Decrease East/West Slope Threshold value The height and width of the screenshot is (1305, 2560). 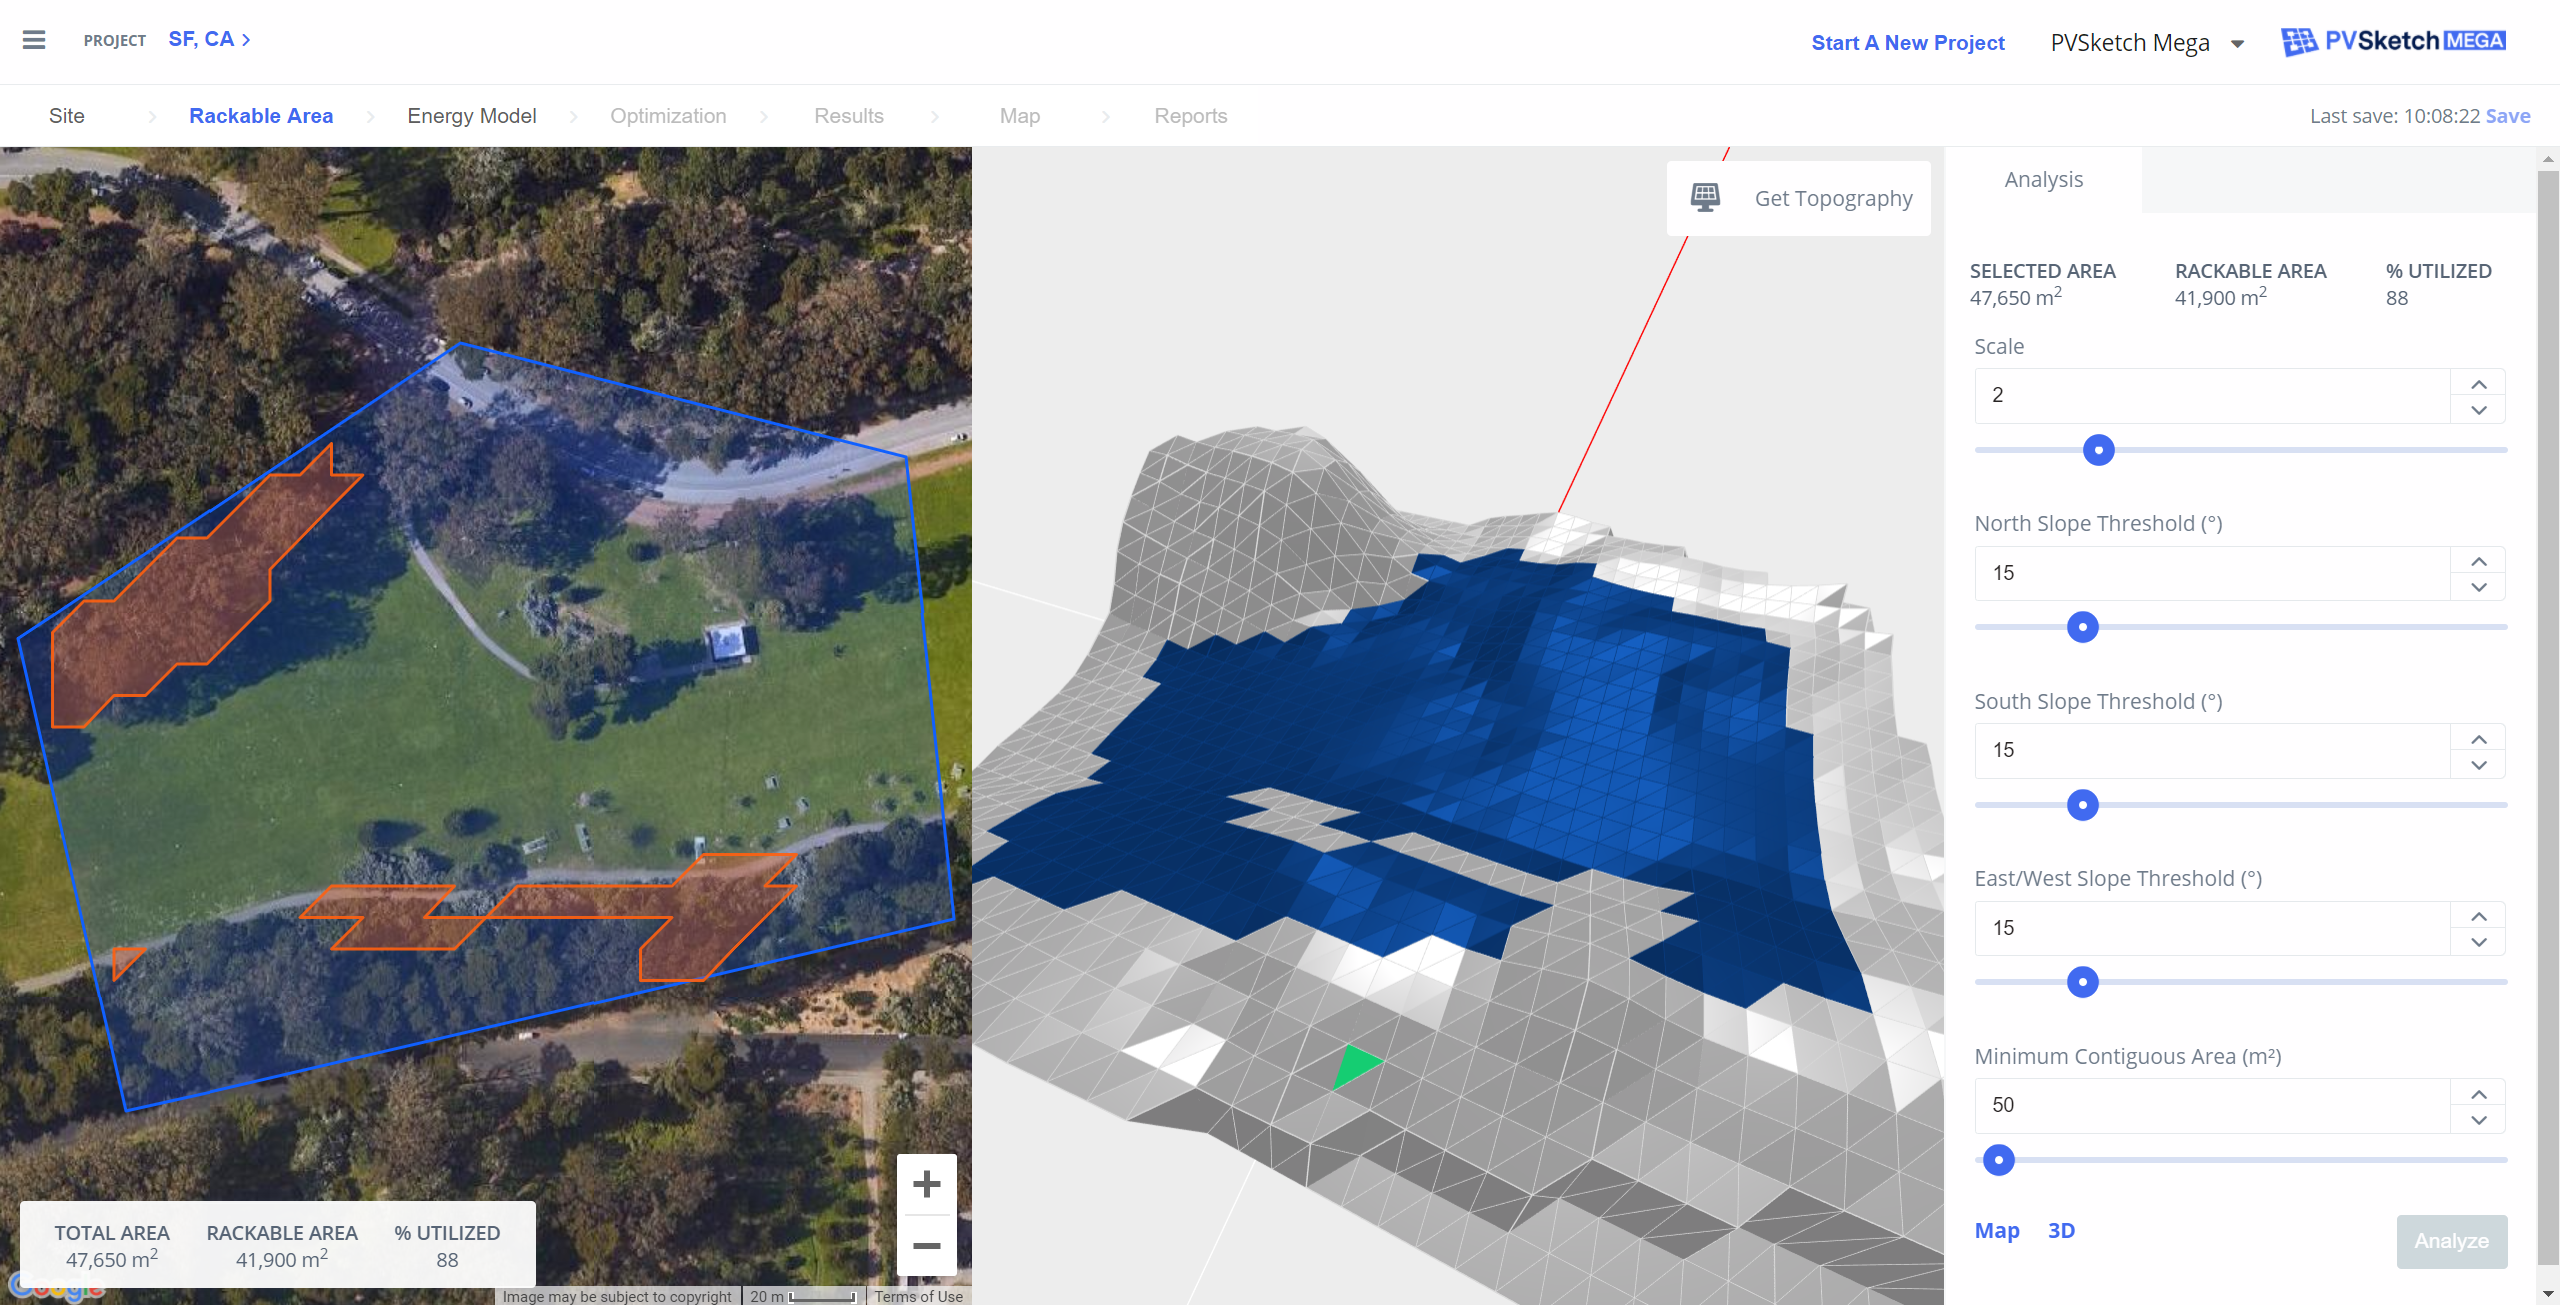click(x=2478, y=942)
